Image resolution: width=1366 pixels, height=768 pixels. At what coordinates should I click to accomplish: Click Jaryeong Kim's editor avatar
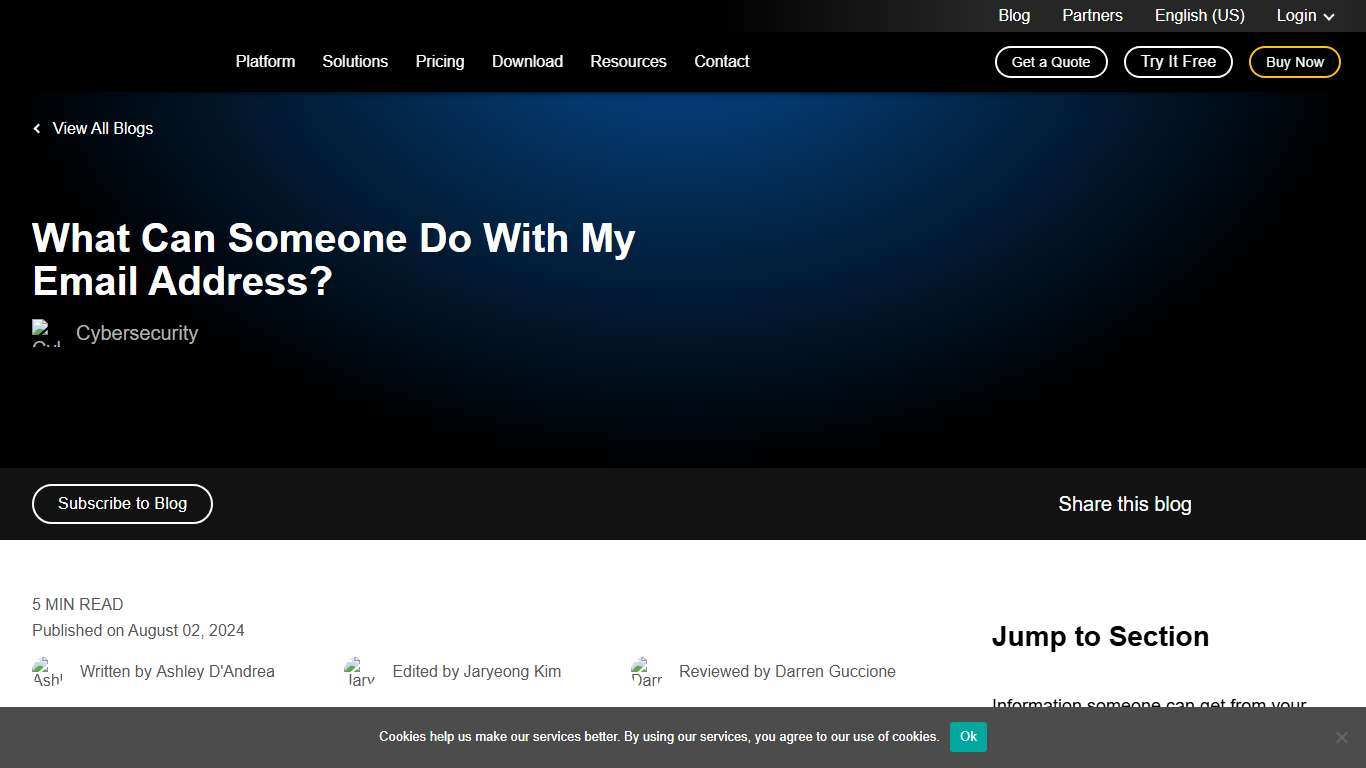pyautogui.click(x=360, y=672)
